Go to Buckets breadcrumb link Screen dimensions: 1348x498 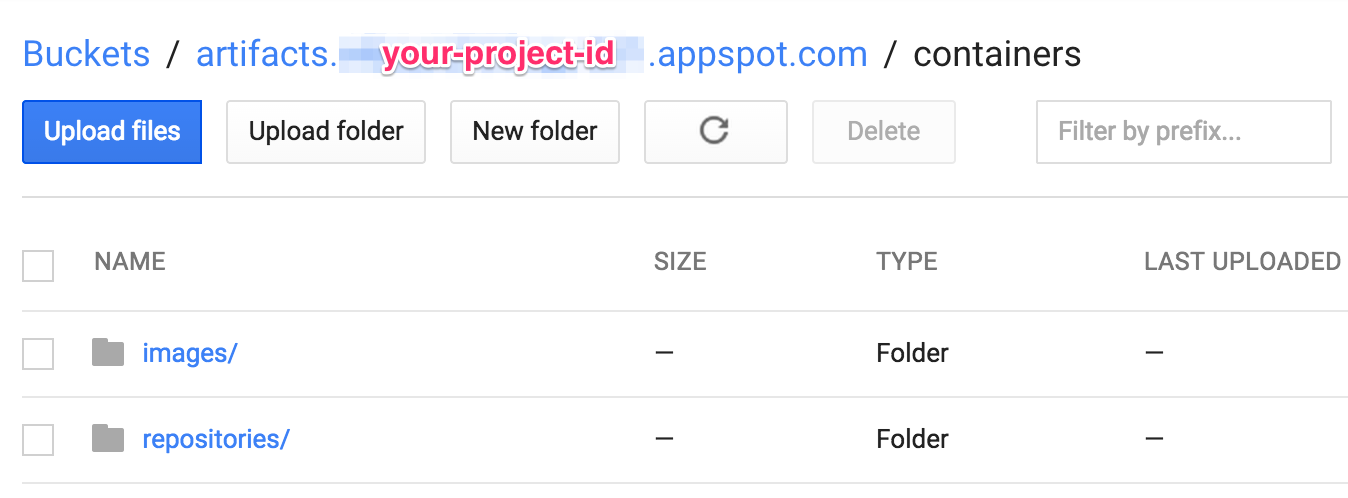point(86,54)
